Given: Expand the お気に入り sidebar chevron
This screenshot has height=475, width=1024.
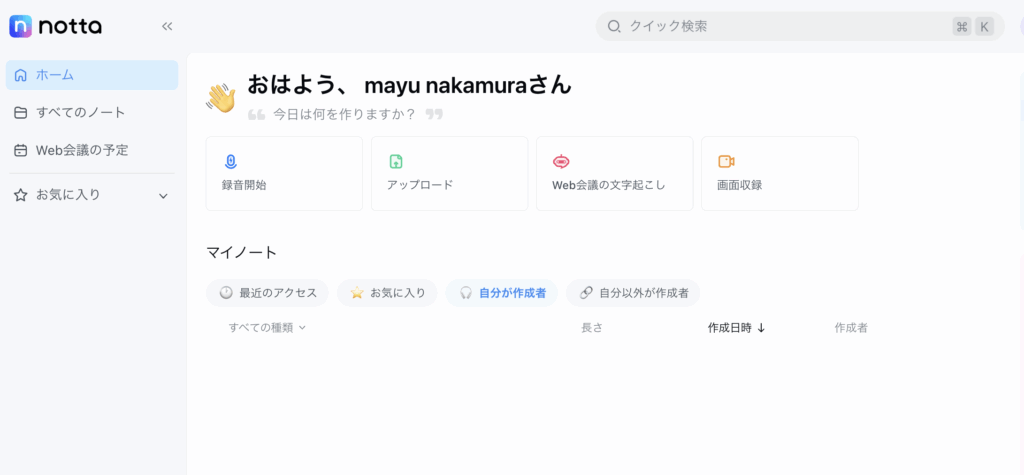Looking at the screenshot, I should click(x=163, y=195).
